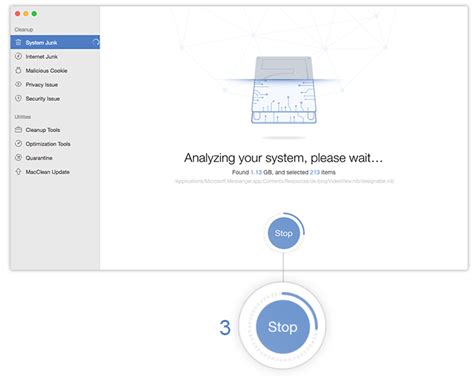Click the spinning progress indicator on System Junk
Image resolution: width=474 pixels, height=379 pixels.
pos(96,42)
